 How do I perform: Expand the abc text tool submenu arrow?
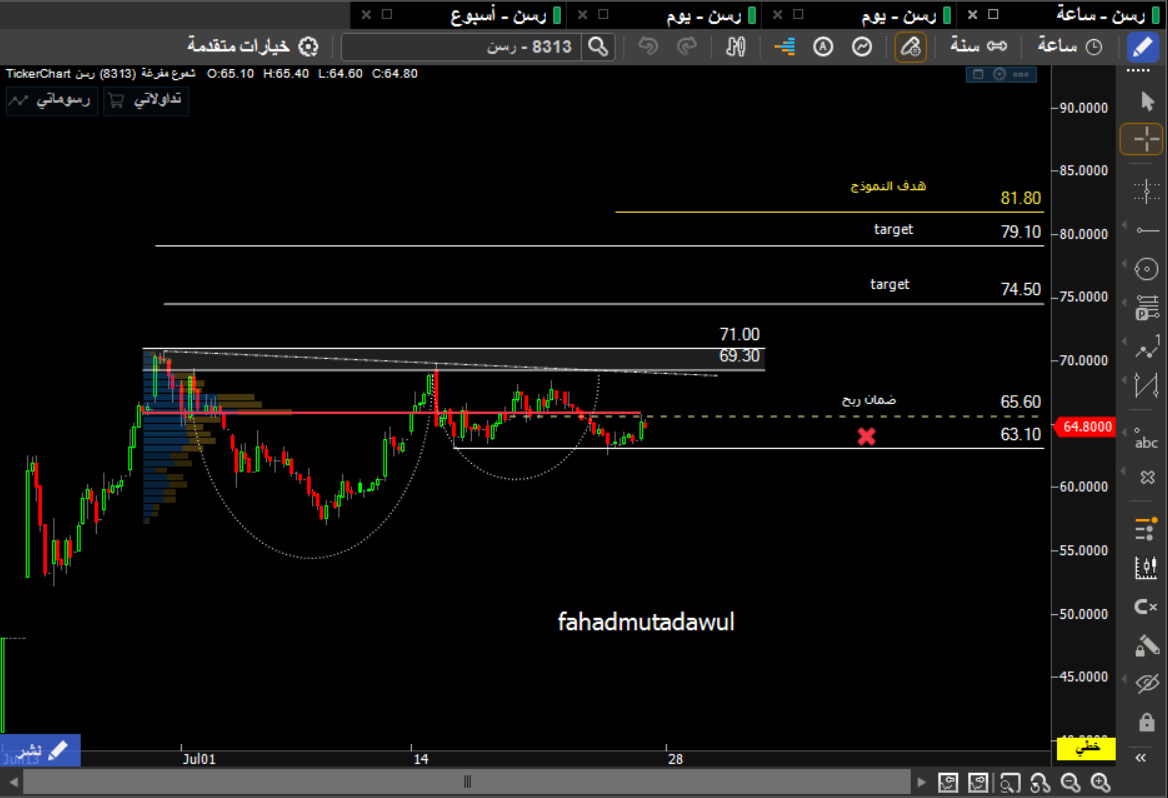tap(1125, 432)
